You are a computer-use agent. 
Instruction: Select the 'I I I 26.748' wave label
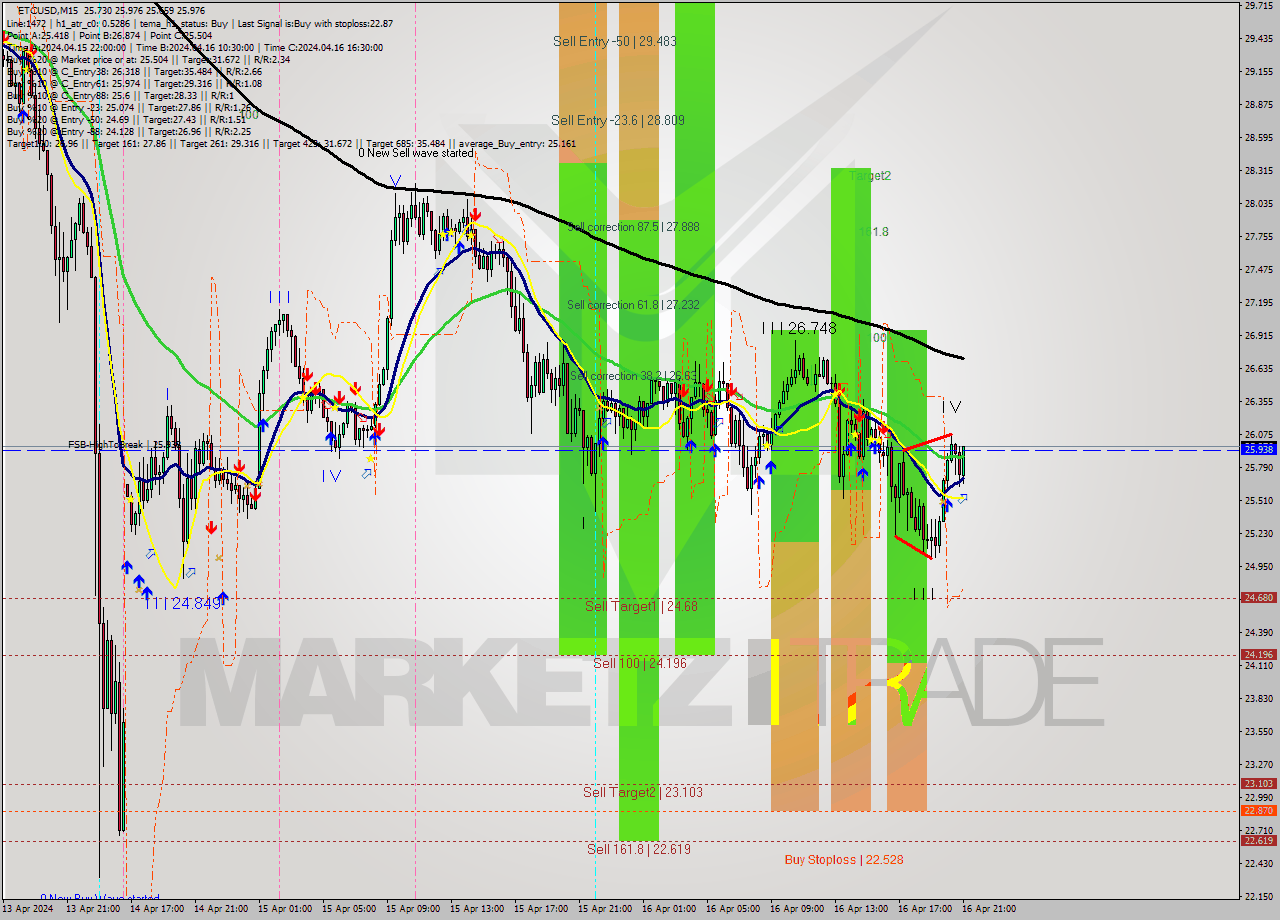pyautogui.click(x=798, y=328)
